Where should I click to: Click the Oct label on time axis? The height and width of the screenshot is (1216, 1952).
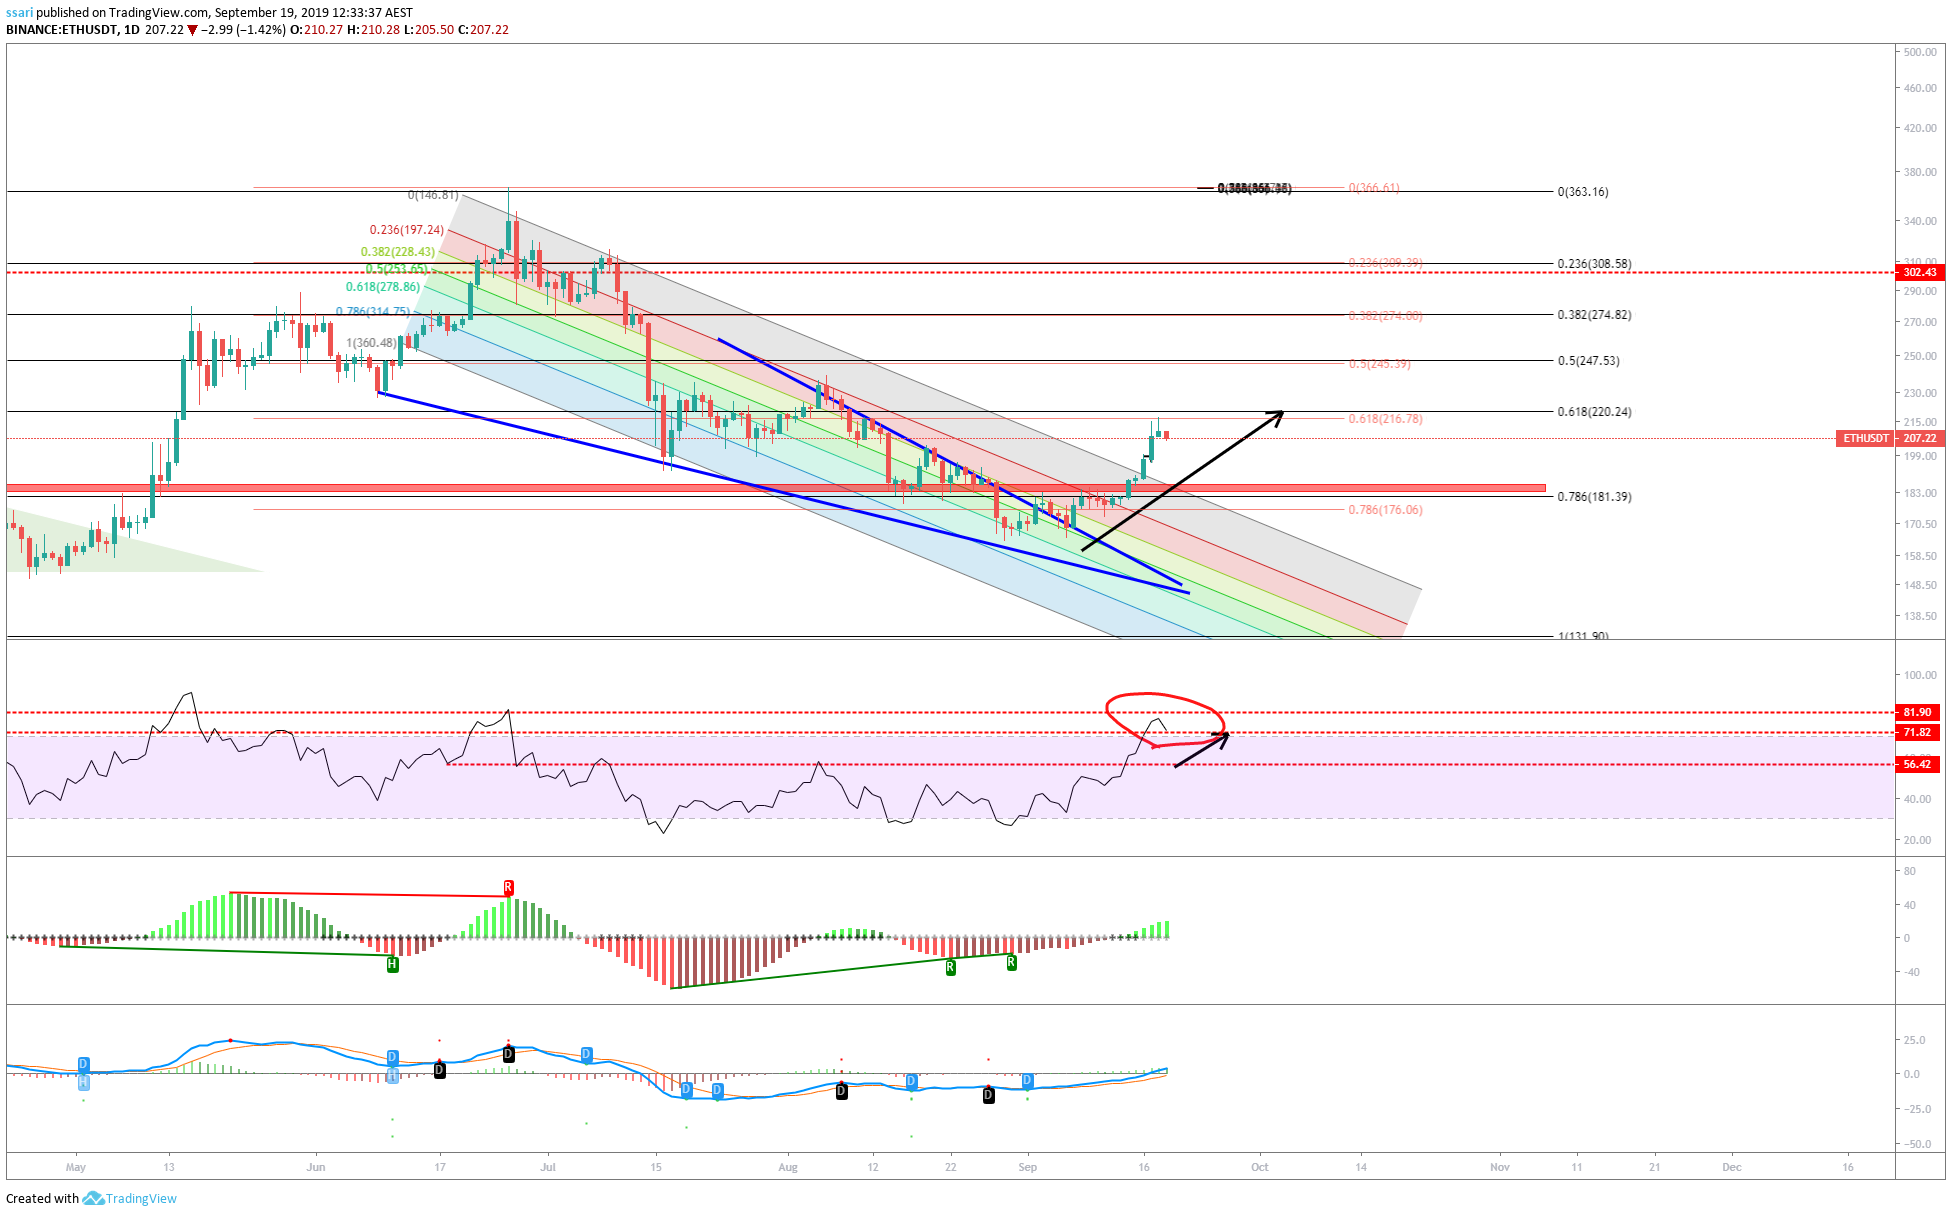tap(1260, 1167)
